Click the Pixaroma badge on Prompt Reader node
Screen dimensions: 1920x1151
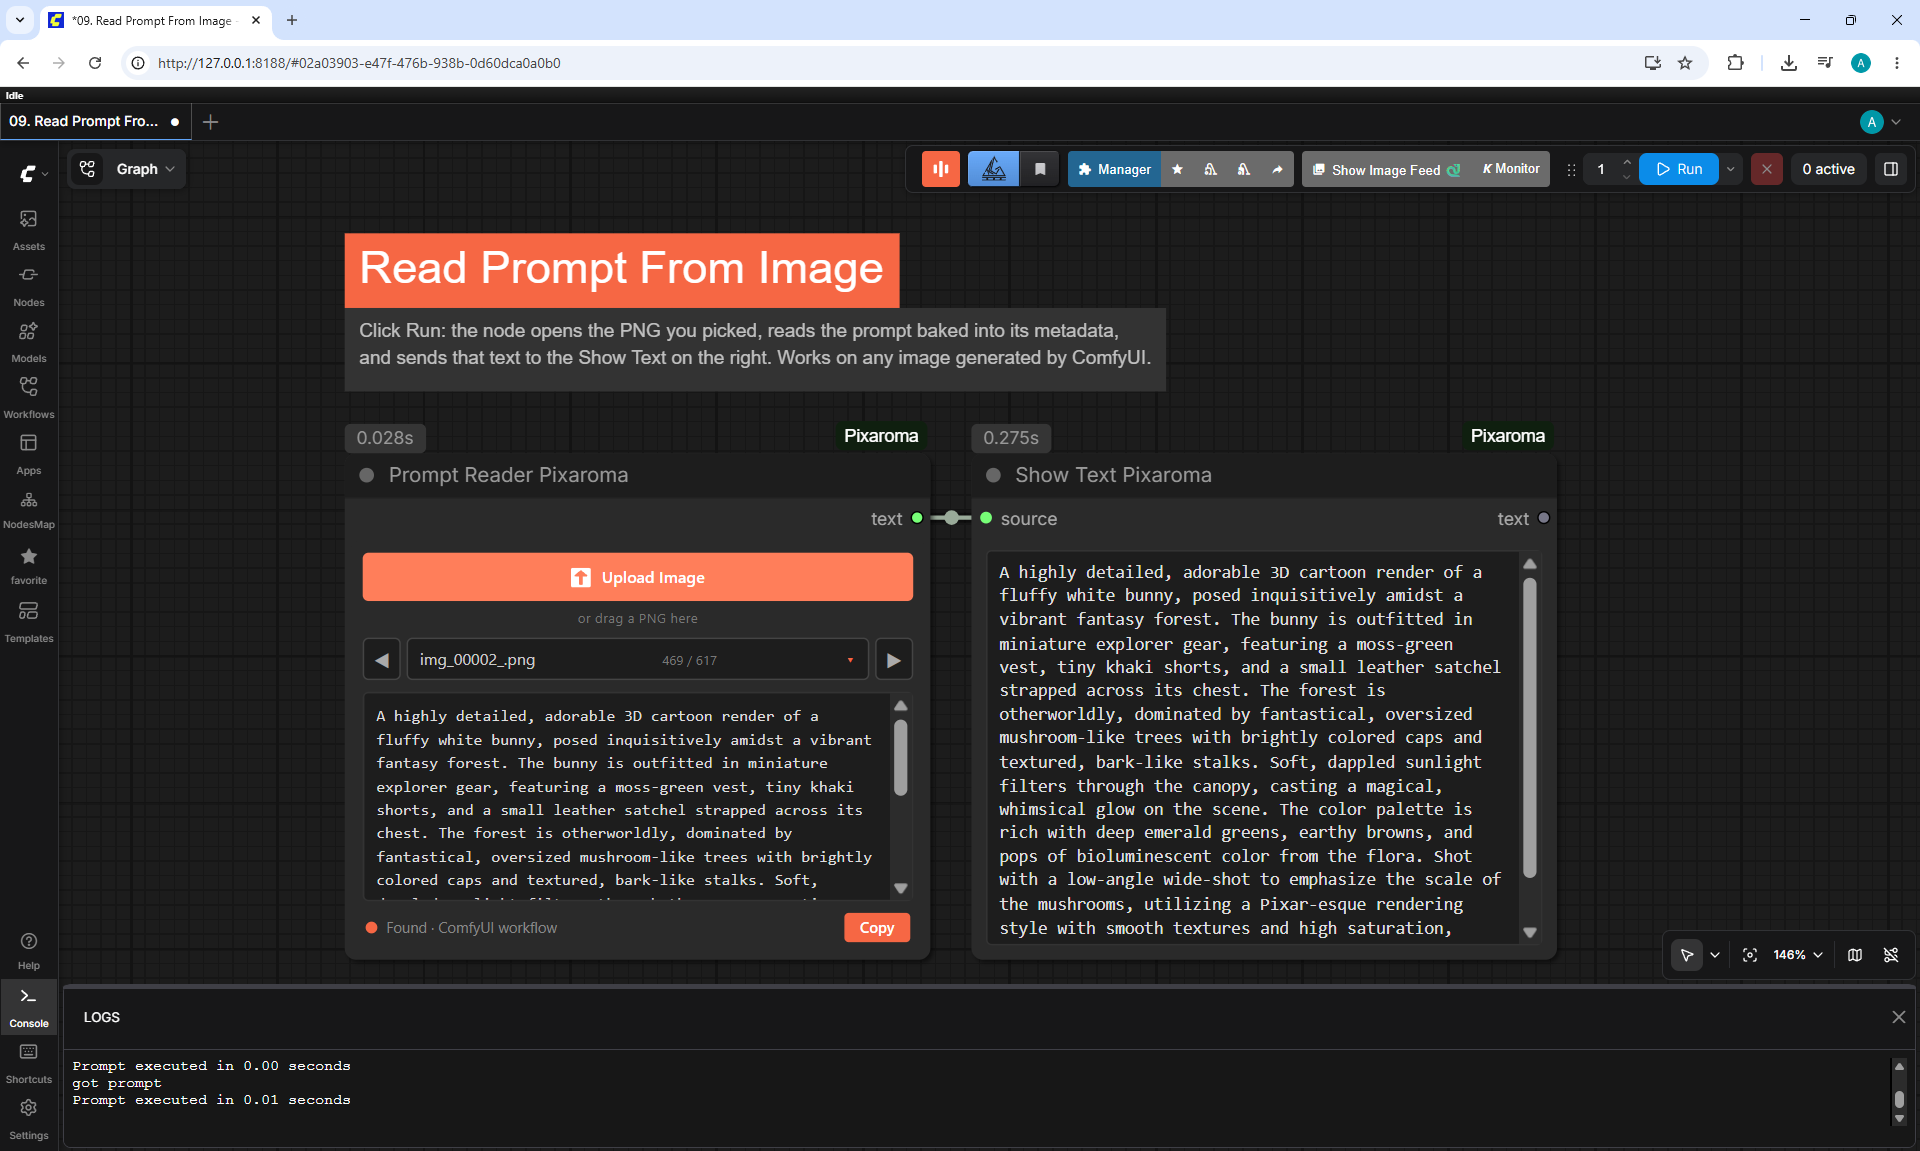click(x=881, y=436)
